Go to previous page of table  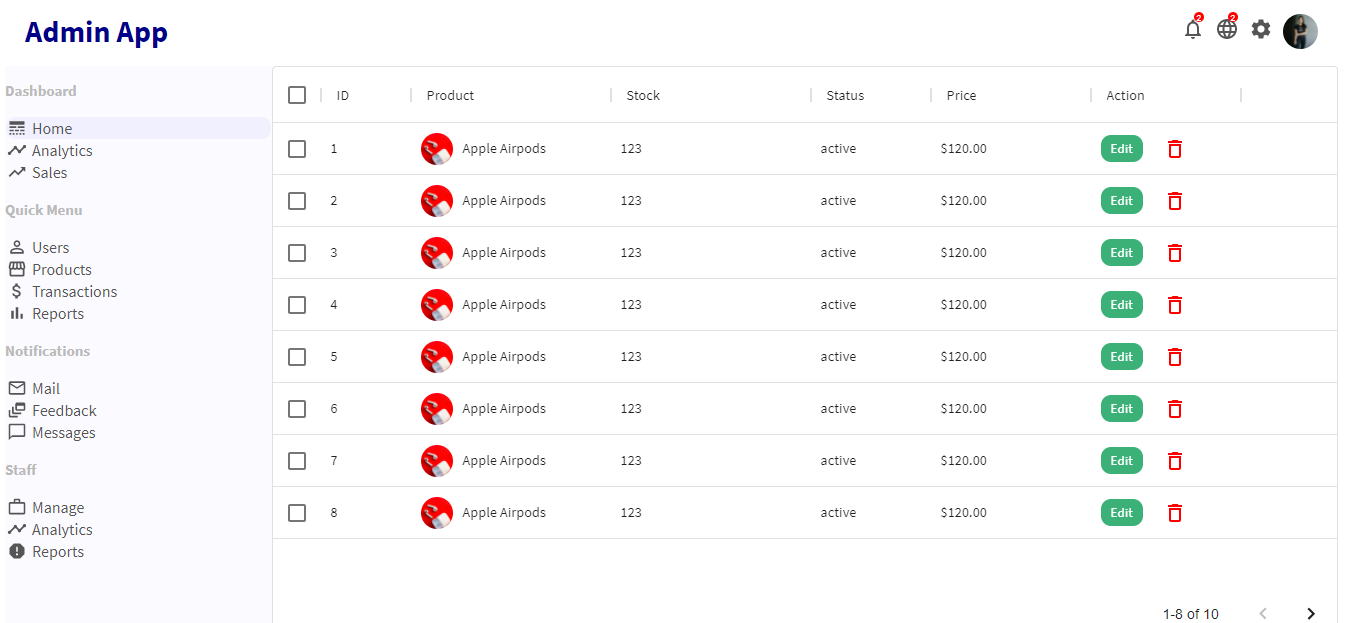[1263, 614]
